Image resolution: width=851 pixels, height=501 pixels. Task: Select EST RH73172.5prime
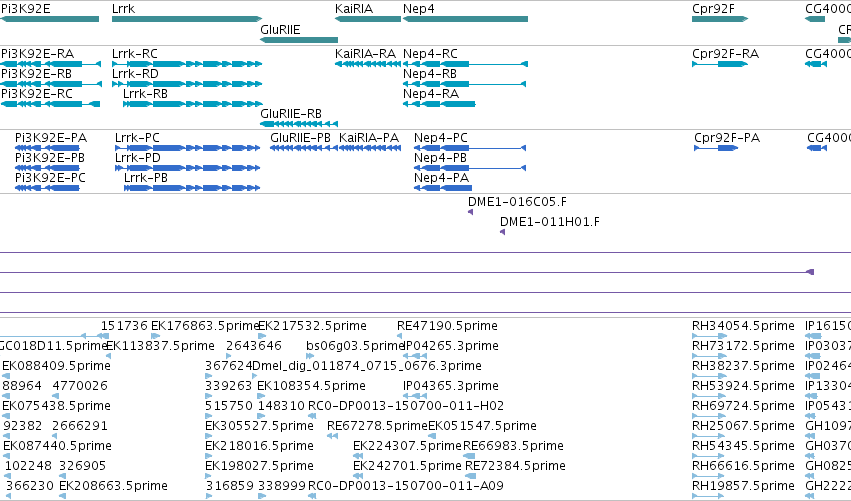pos(709,357)
